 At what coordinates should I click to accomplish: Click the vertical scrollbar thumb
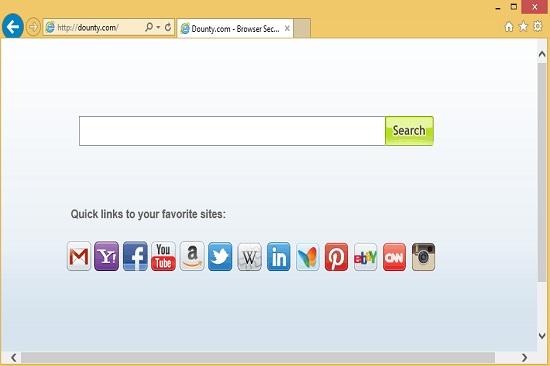(x=542, y=172)
